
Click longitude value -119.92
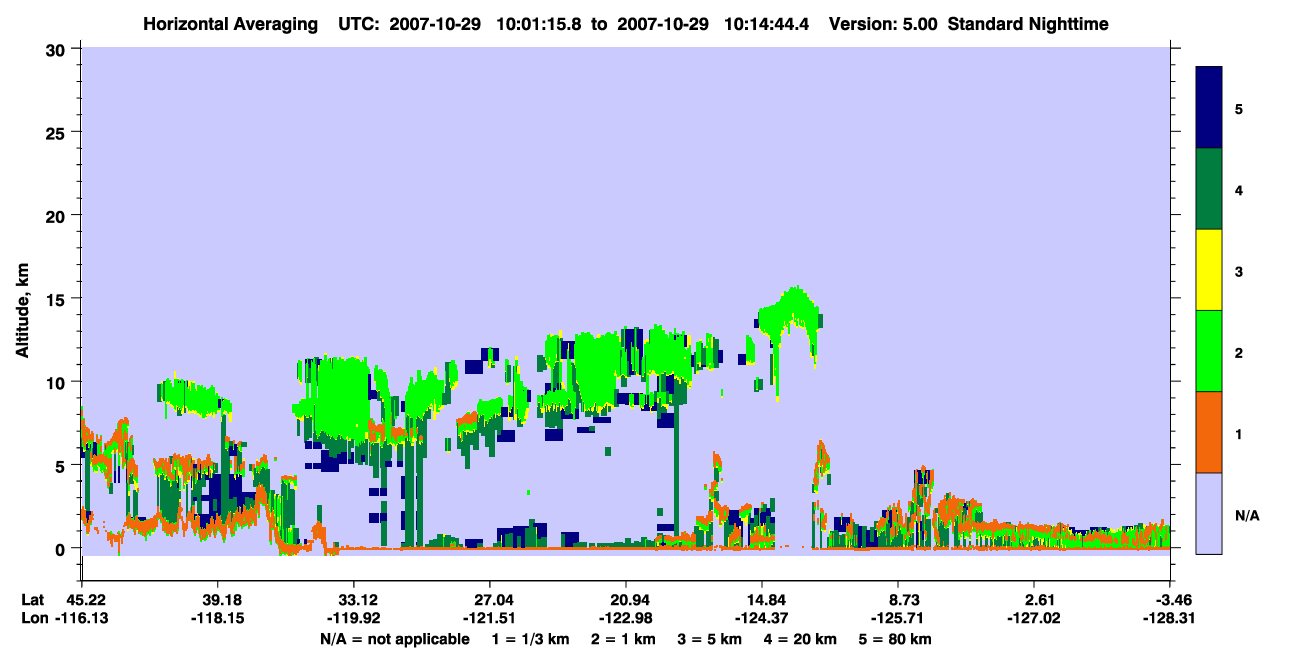pos(354,618)
